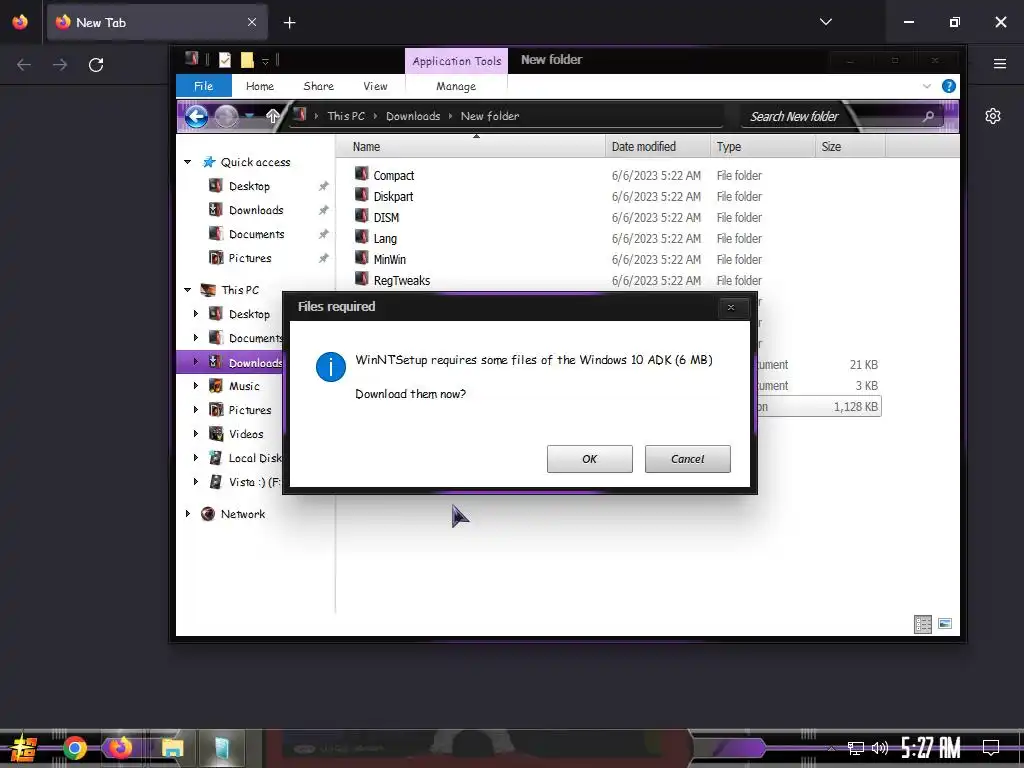Go up one folder level

pyautogui.click(x=273, y=116)
